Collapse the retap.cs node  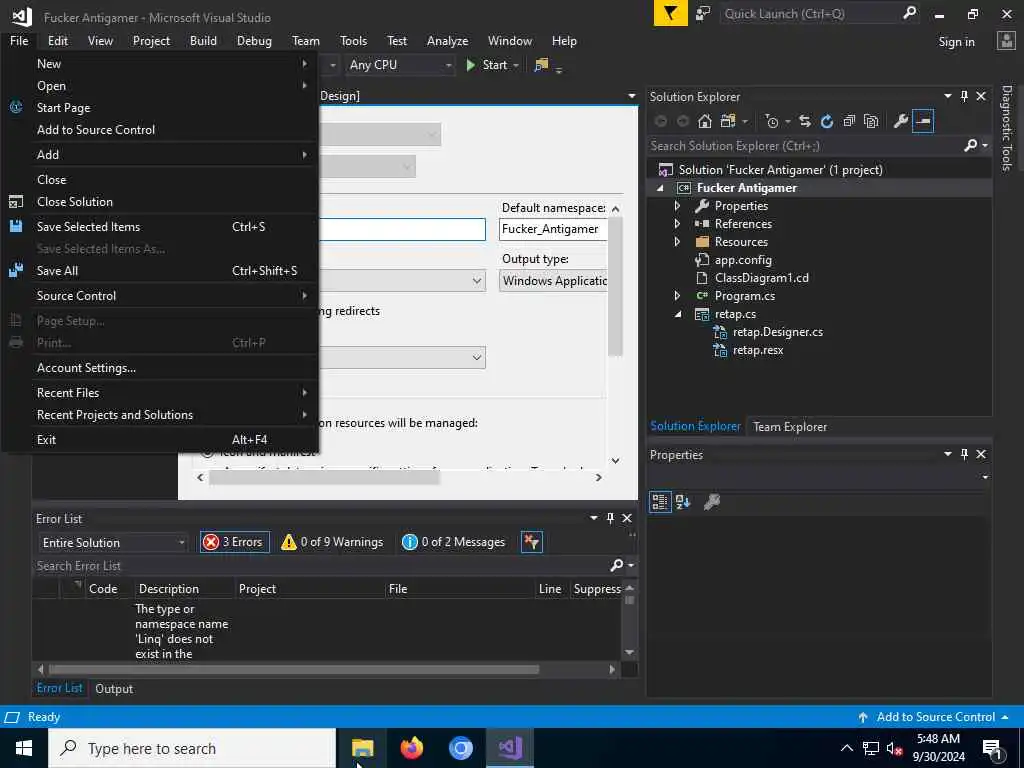678,314
